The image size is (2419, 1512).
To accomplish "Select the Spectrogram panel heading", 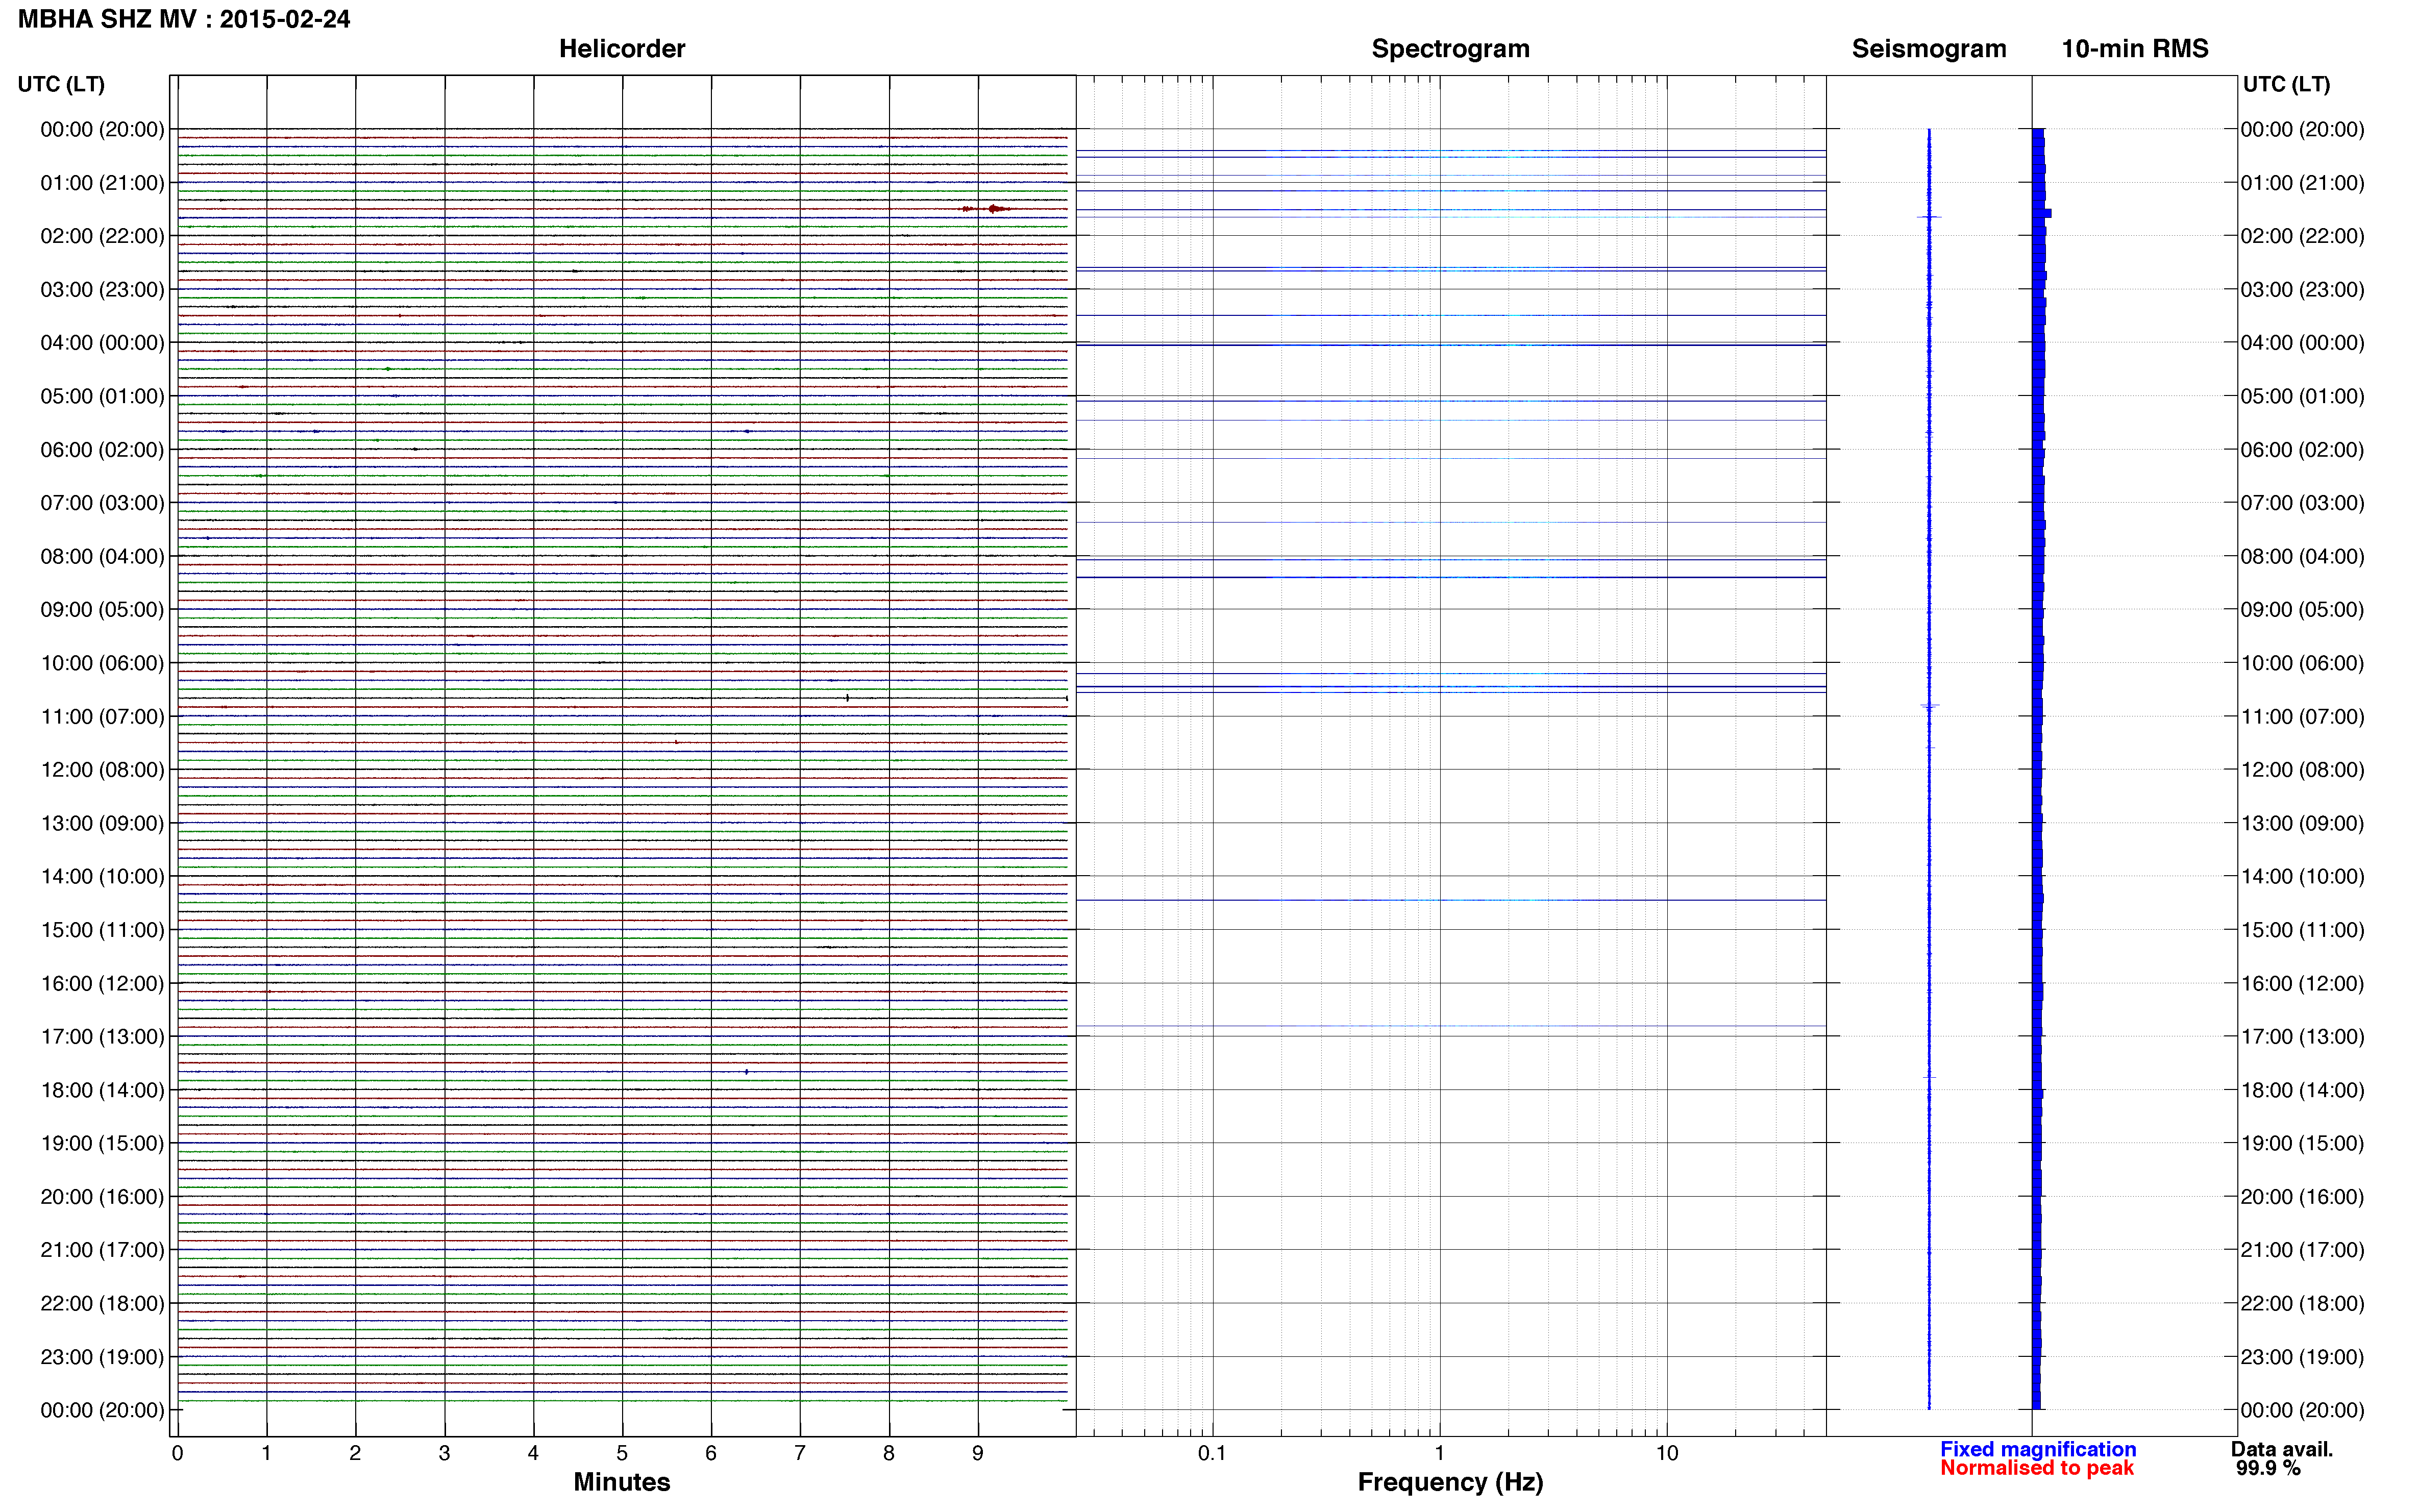I will point(1450,49).
